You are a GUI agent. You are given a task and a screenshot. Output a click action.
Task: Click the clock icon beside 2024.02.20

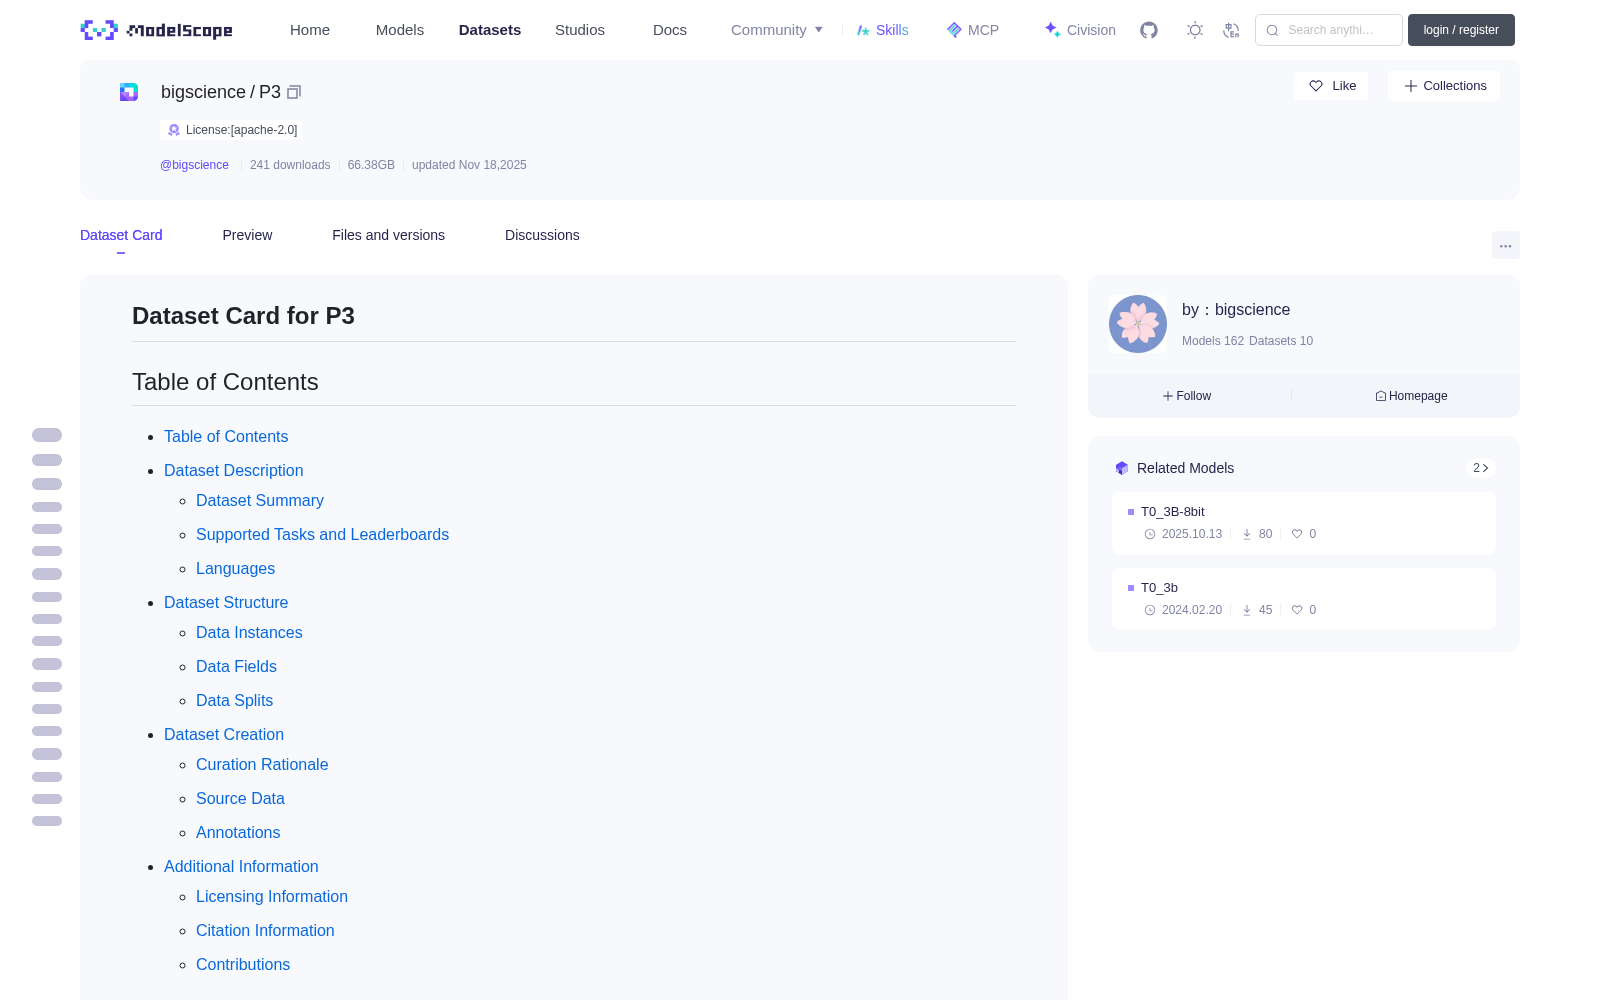1150,610
